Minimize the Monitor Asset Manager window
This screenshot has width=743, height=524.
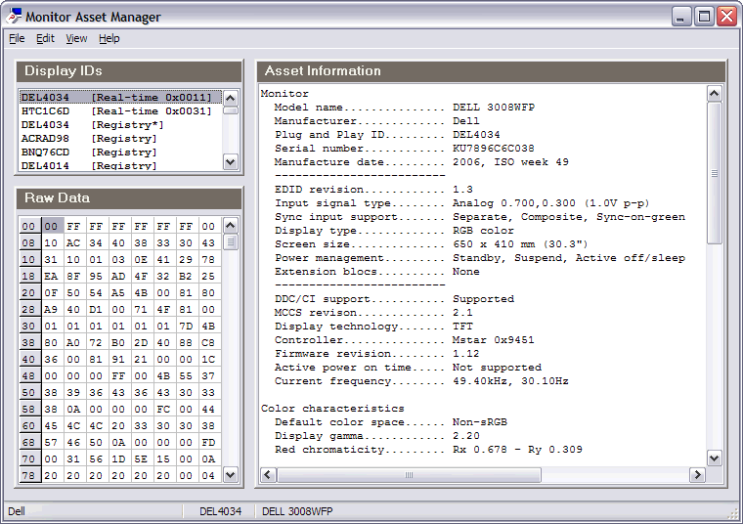pos(681,17)
